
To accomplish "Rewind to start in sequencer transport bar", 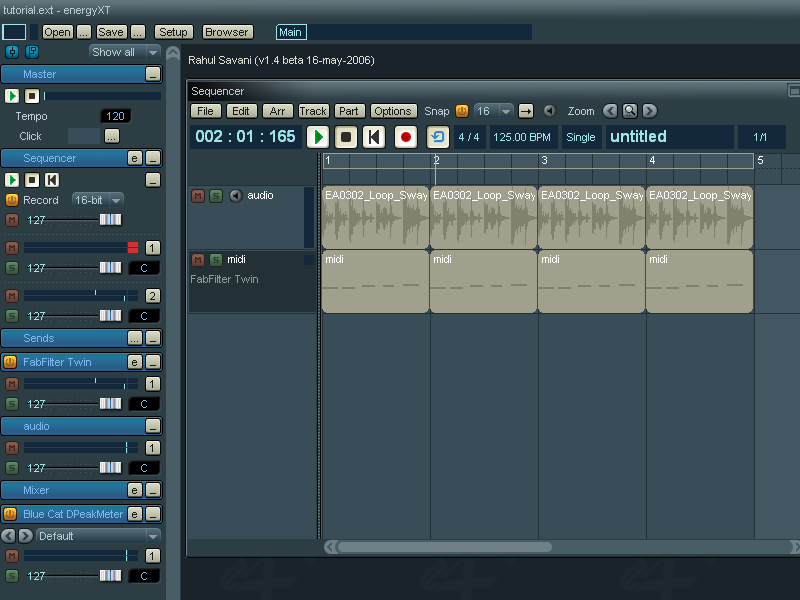I will point(373,137).
